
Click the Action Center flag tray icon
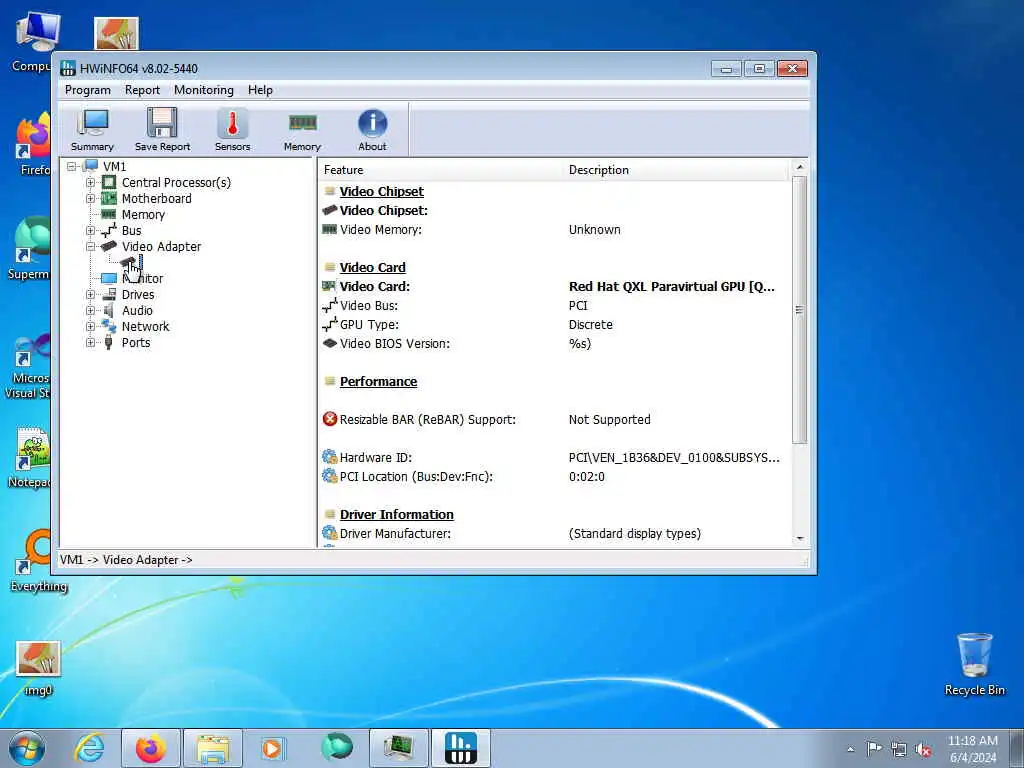(874, 748)
